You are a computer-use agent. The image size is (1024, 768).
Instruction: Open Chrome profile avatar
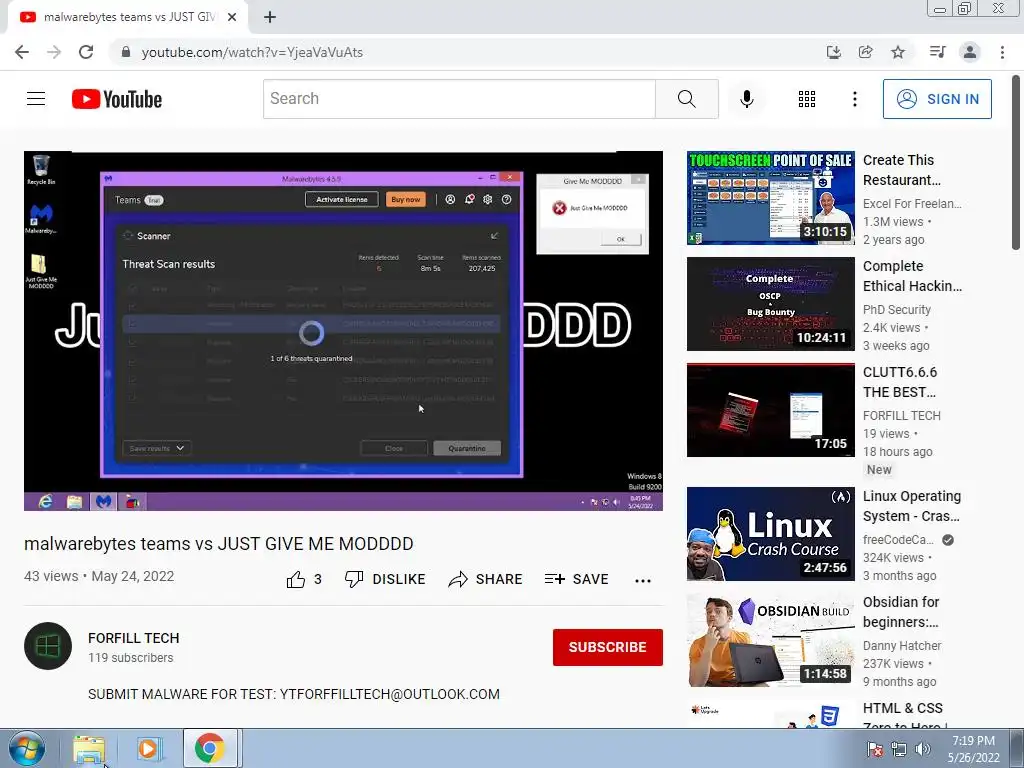point(970,52)
